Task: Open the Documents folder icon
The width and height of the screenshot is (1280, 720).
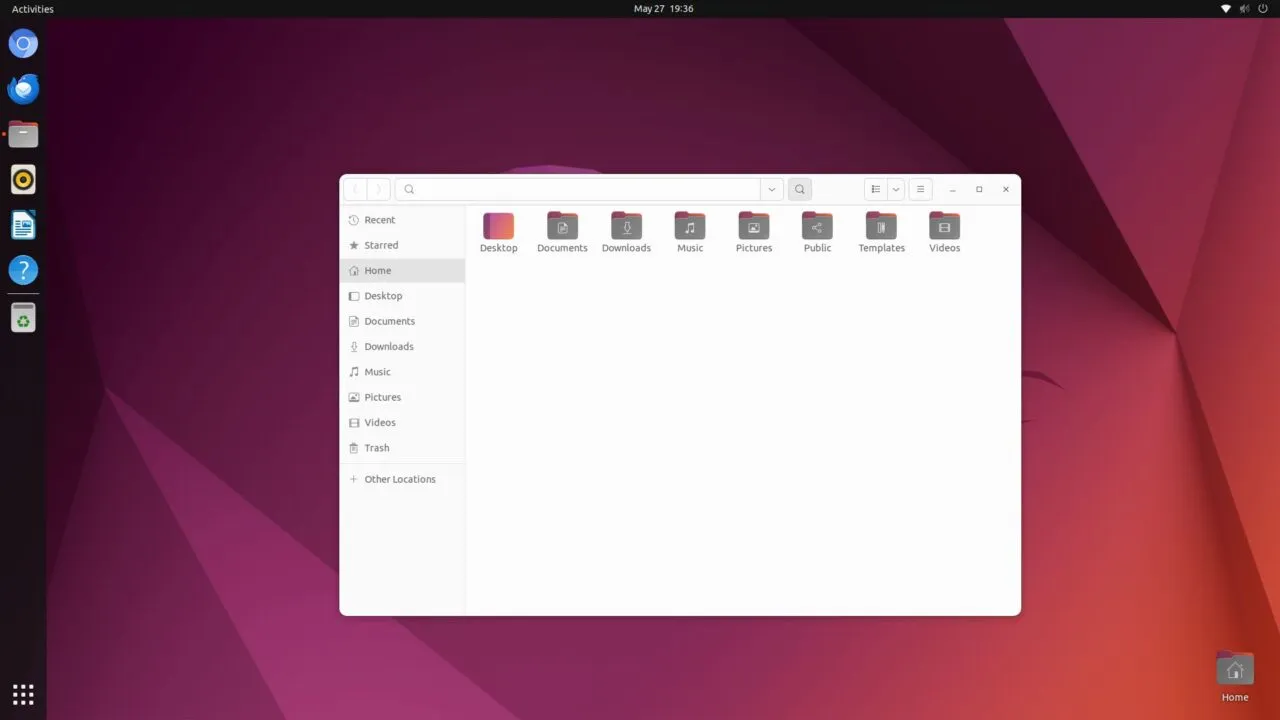Action: 562,226
